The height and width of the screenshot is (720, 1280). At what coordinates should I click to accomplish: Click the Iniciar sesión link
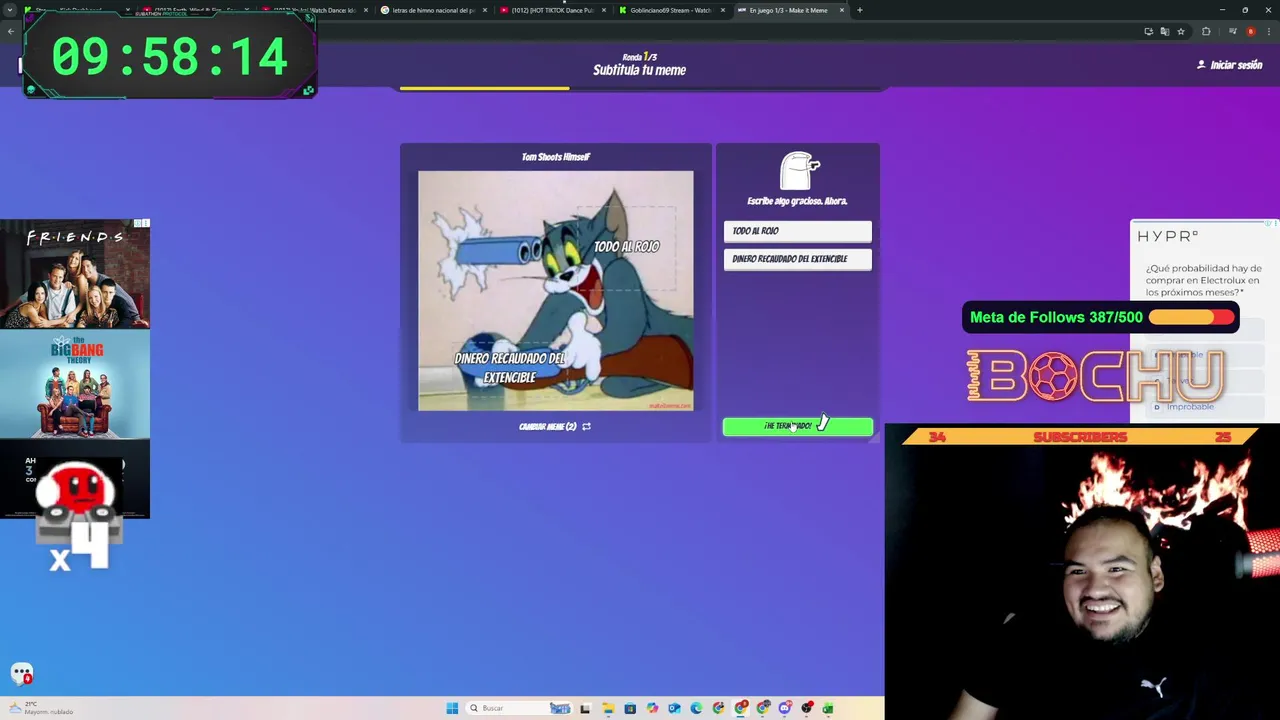click(x=1236, y=65)
